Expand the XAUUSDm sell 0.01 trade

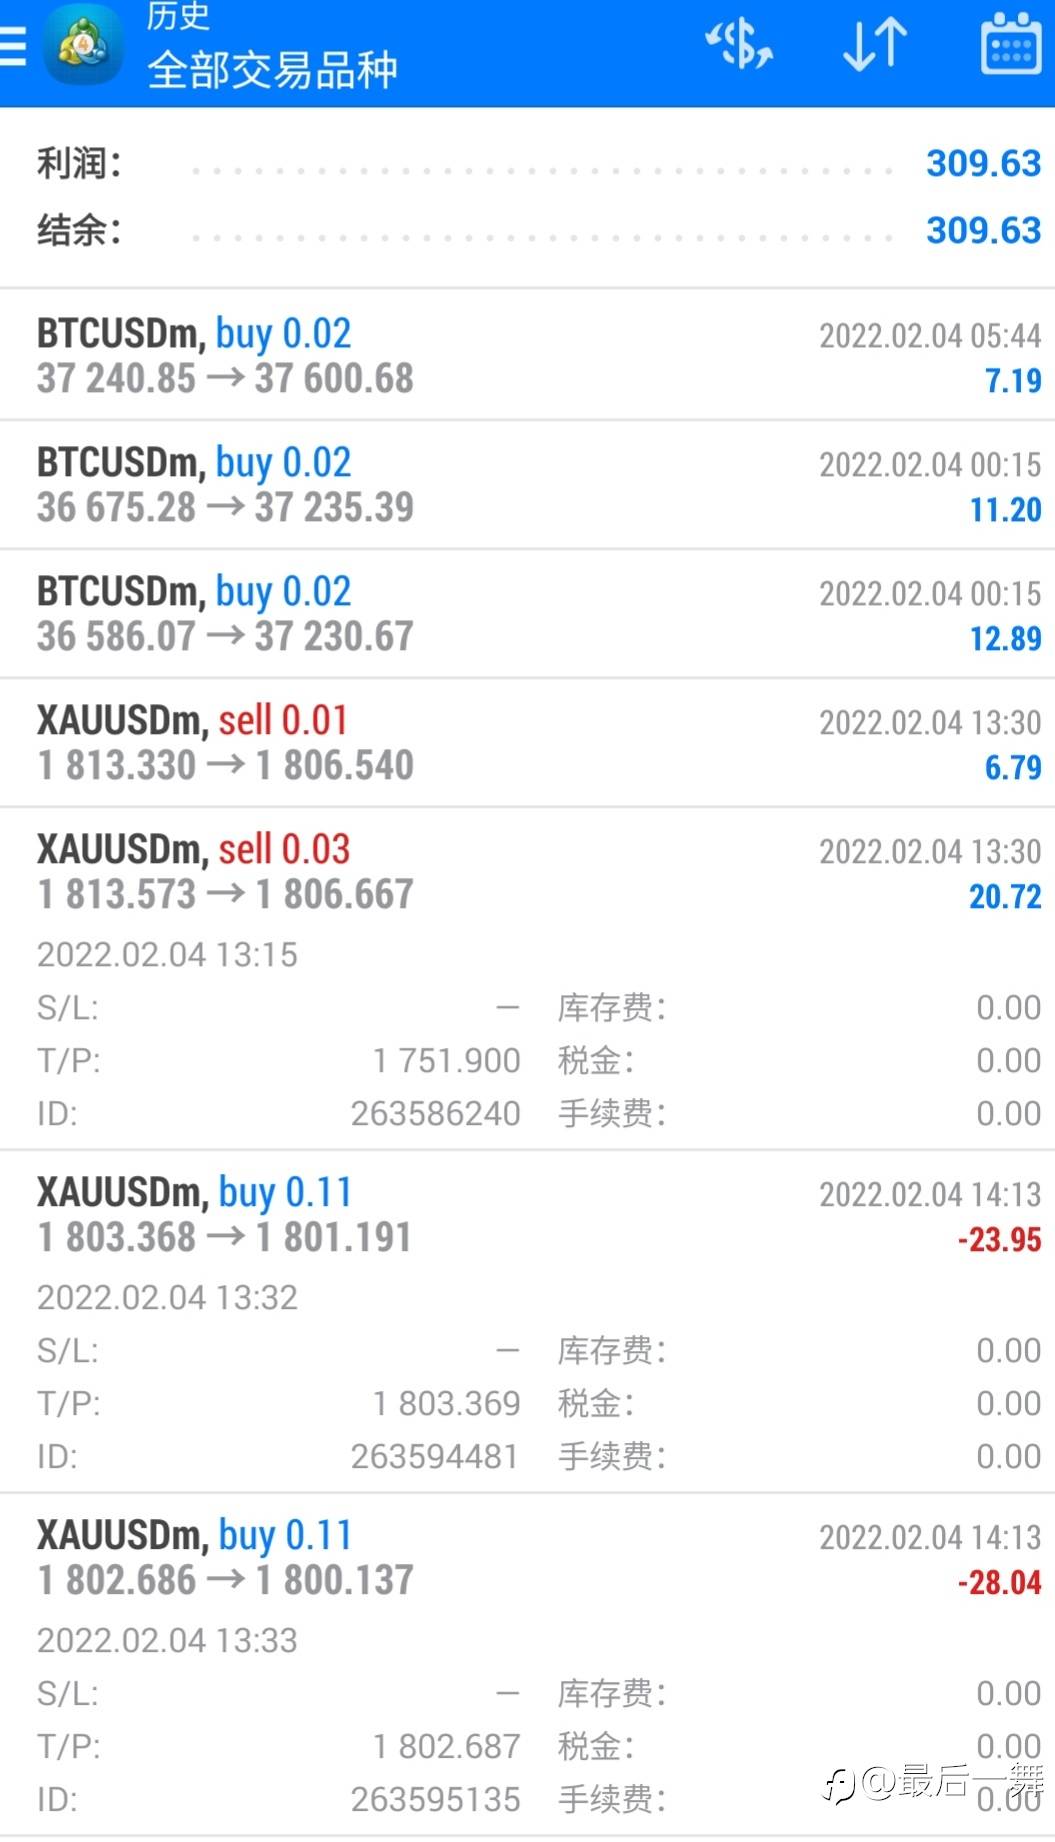(x=527, y=743)
